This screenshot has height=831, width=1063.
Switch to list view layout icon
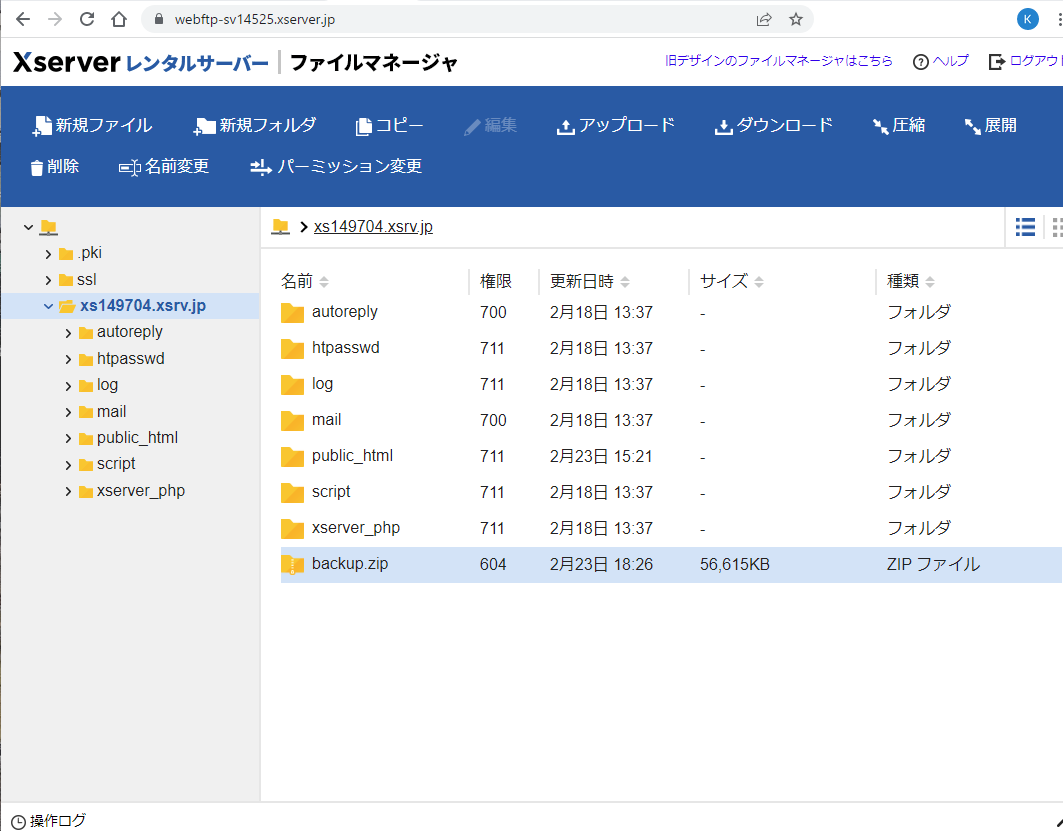tap(1025, 227)
